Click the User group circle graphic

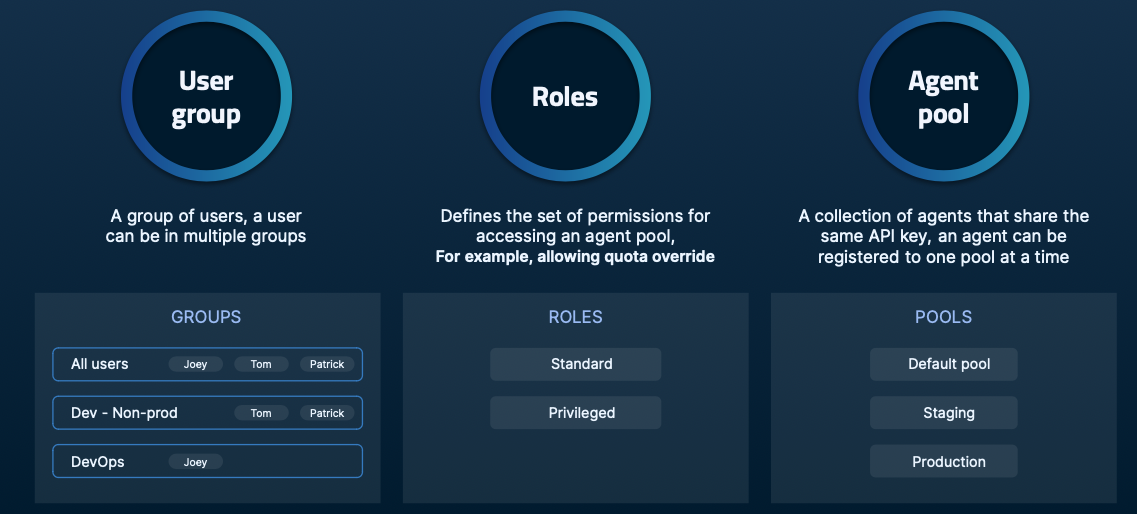click(x=206, y=97)
